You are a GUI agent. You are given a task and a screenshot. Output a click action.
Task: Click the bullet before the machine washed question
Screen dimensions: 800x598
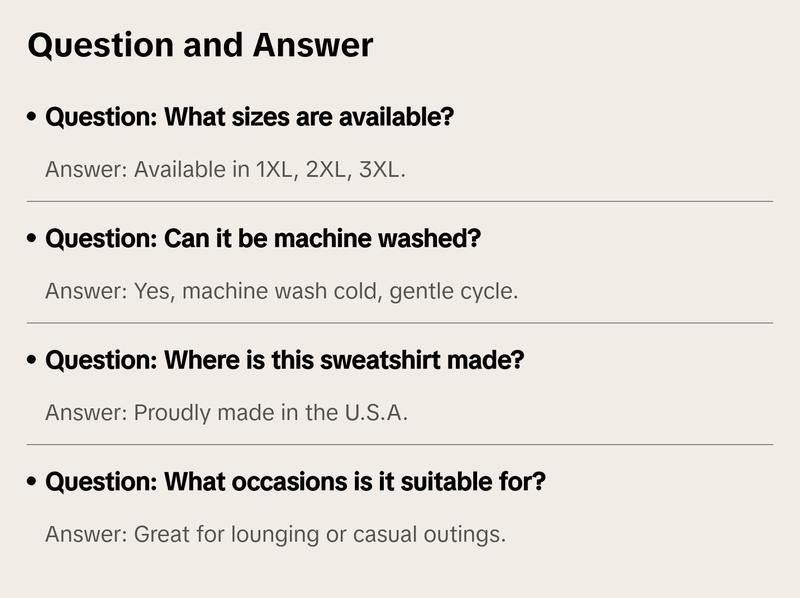click(33, 240)
